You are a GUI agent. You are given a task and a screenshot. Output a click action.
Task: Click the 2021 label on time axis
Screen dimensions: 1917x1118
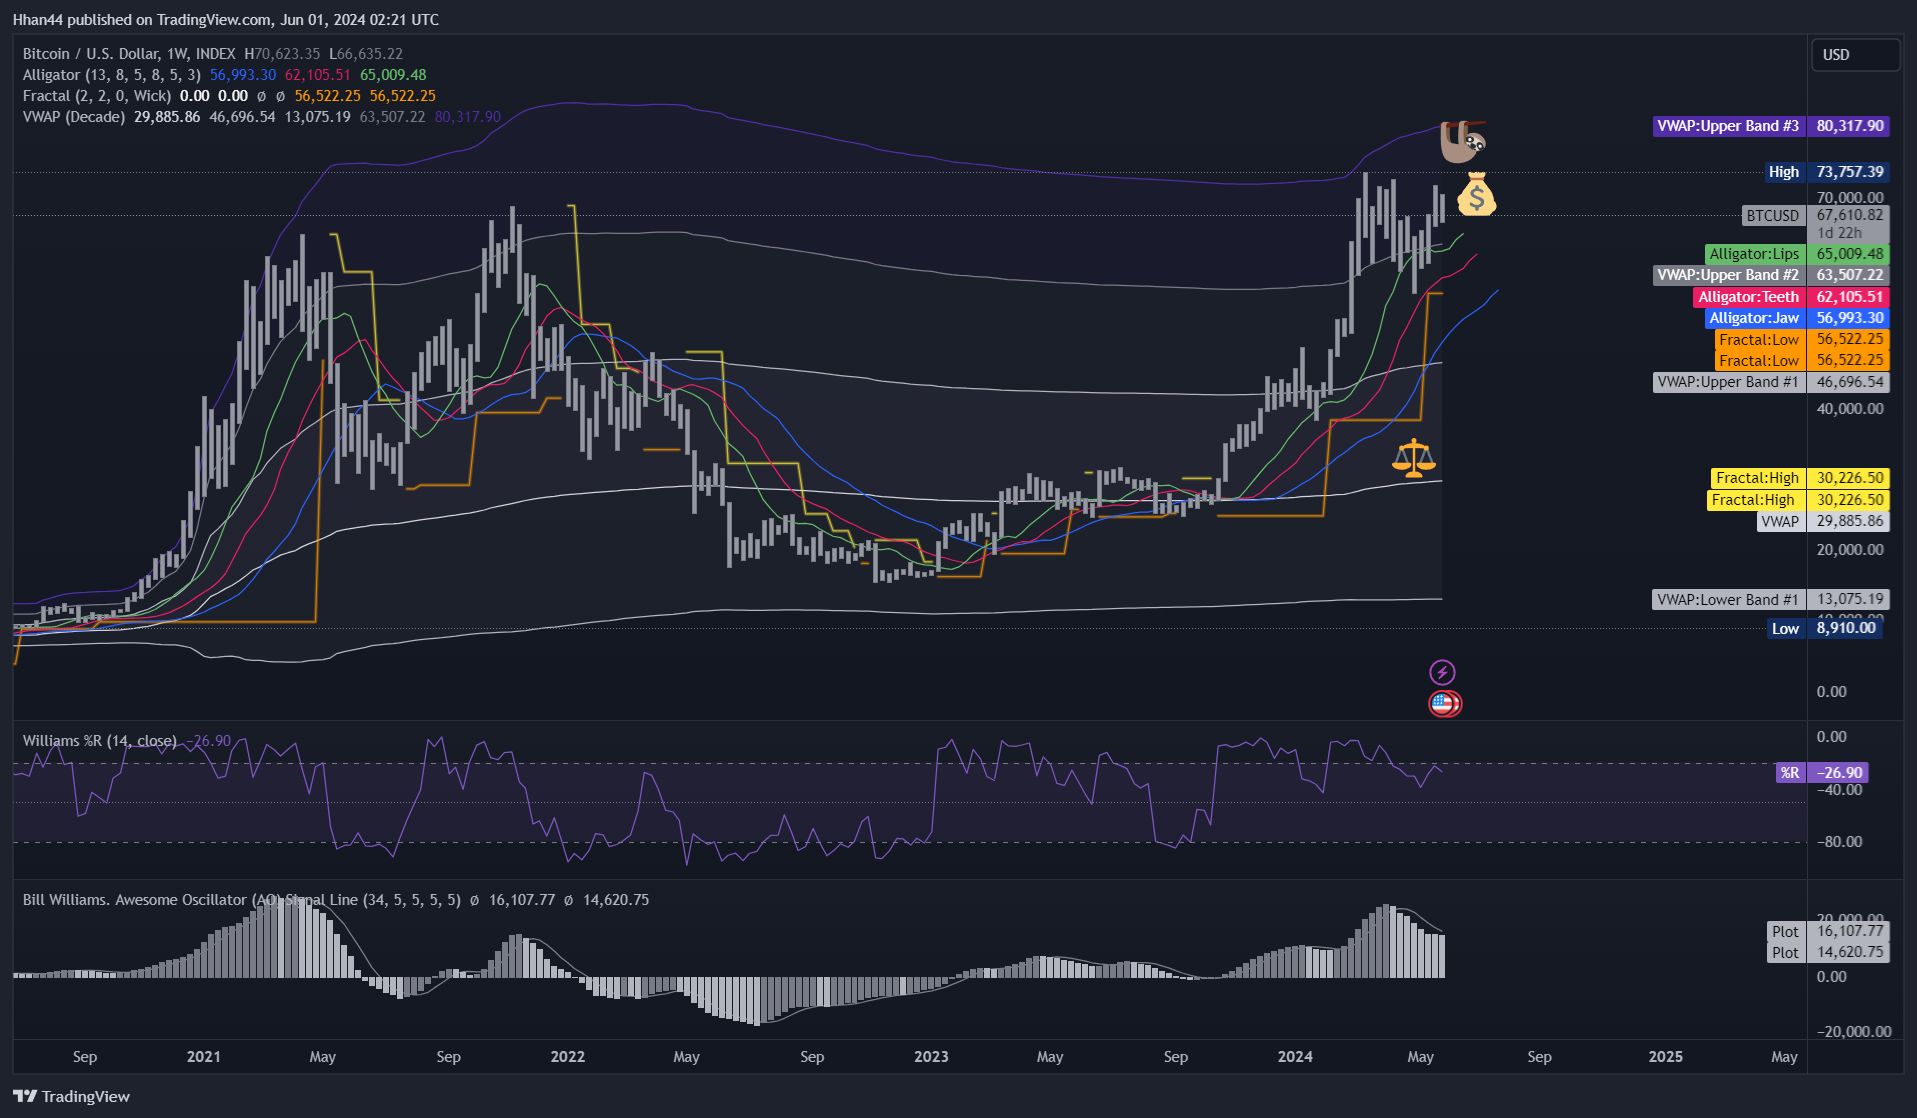(204, 1057)
